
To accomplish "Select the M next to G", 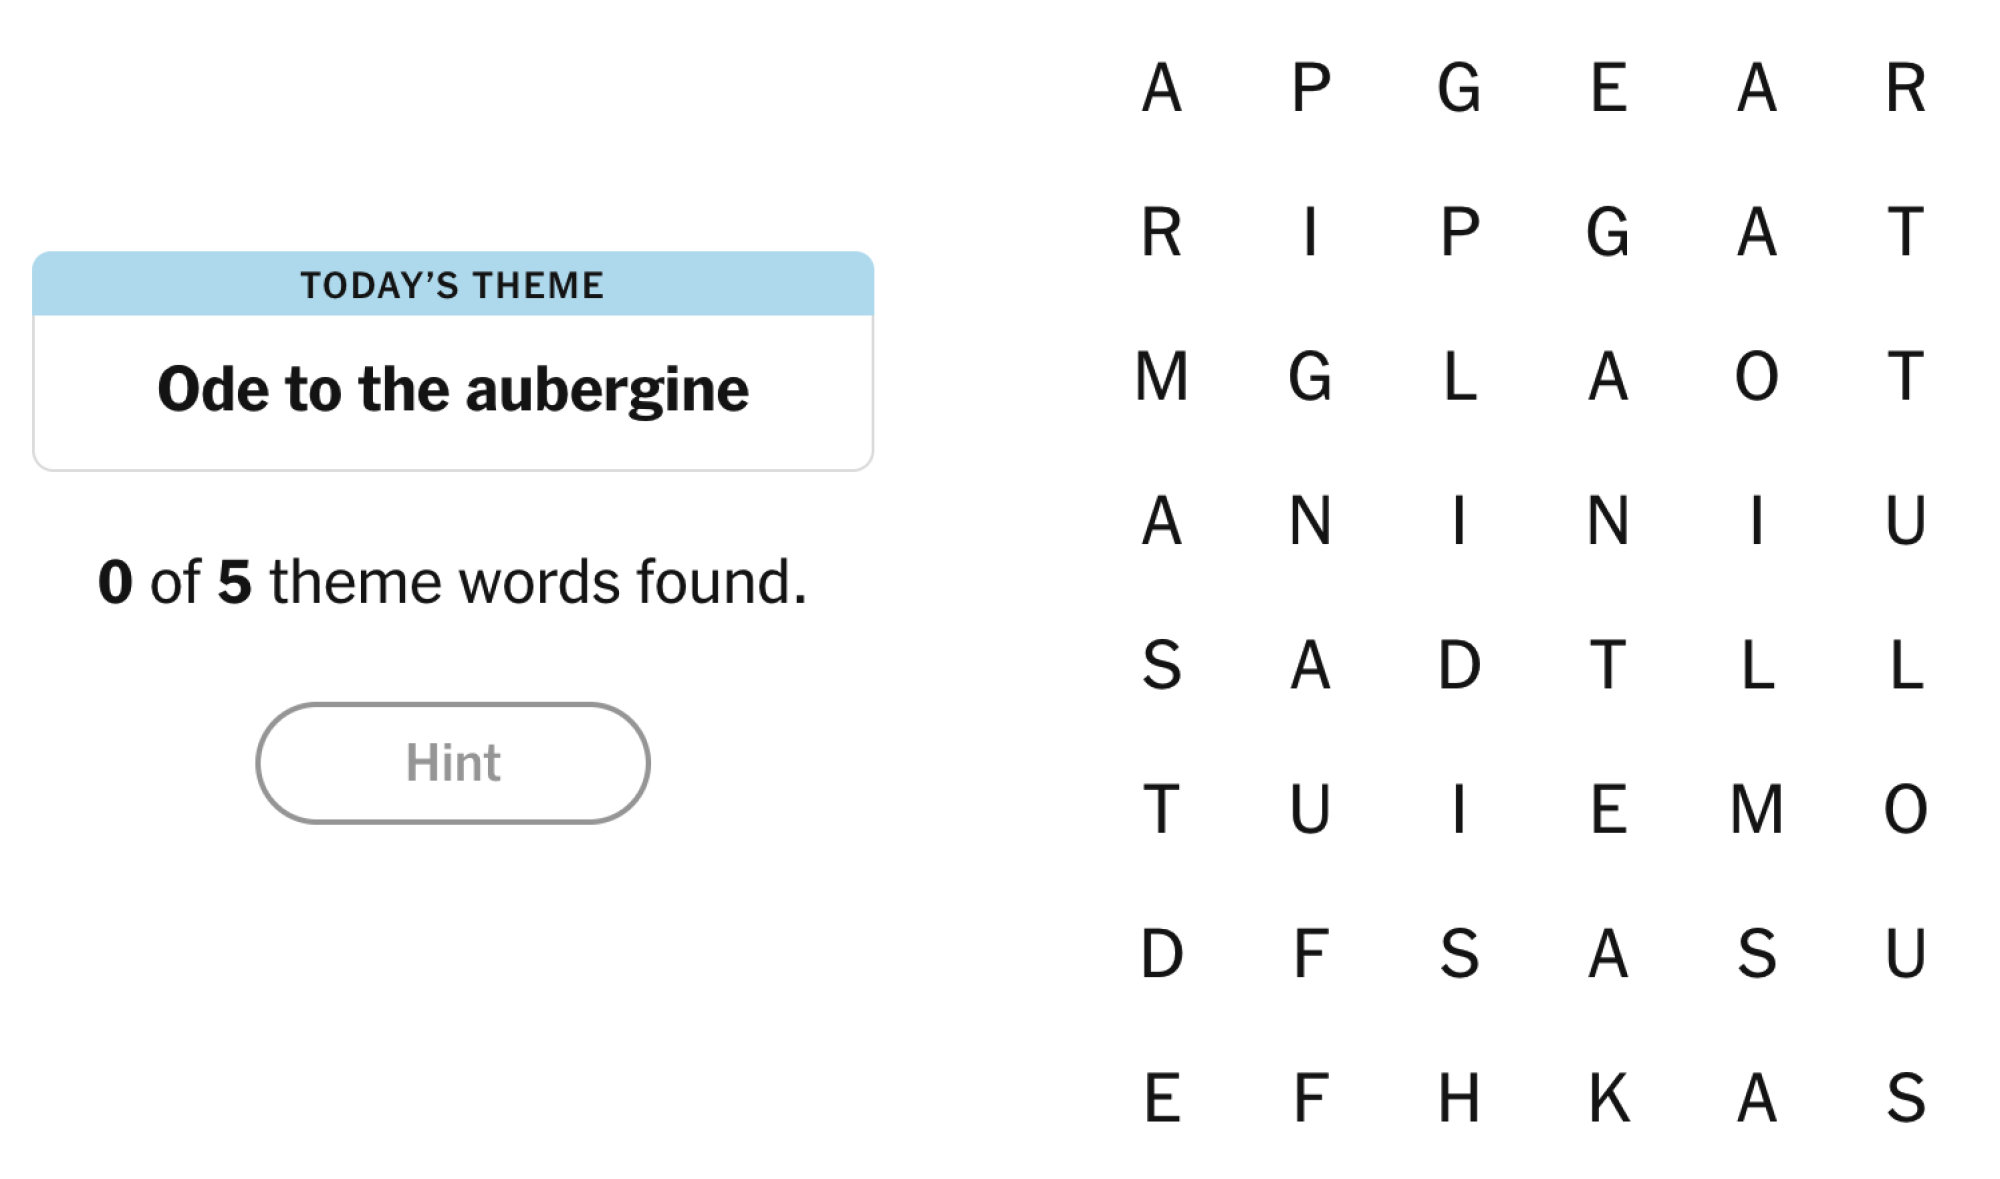I will (1162, 377).
